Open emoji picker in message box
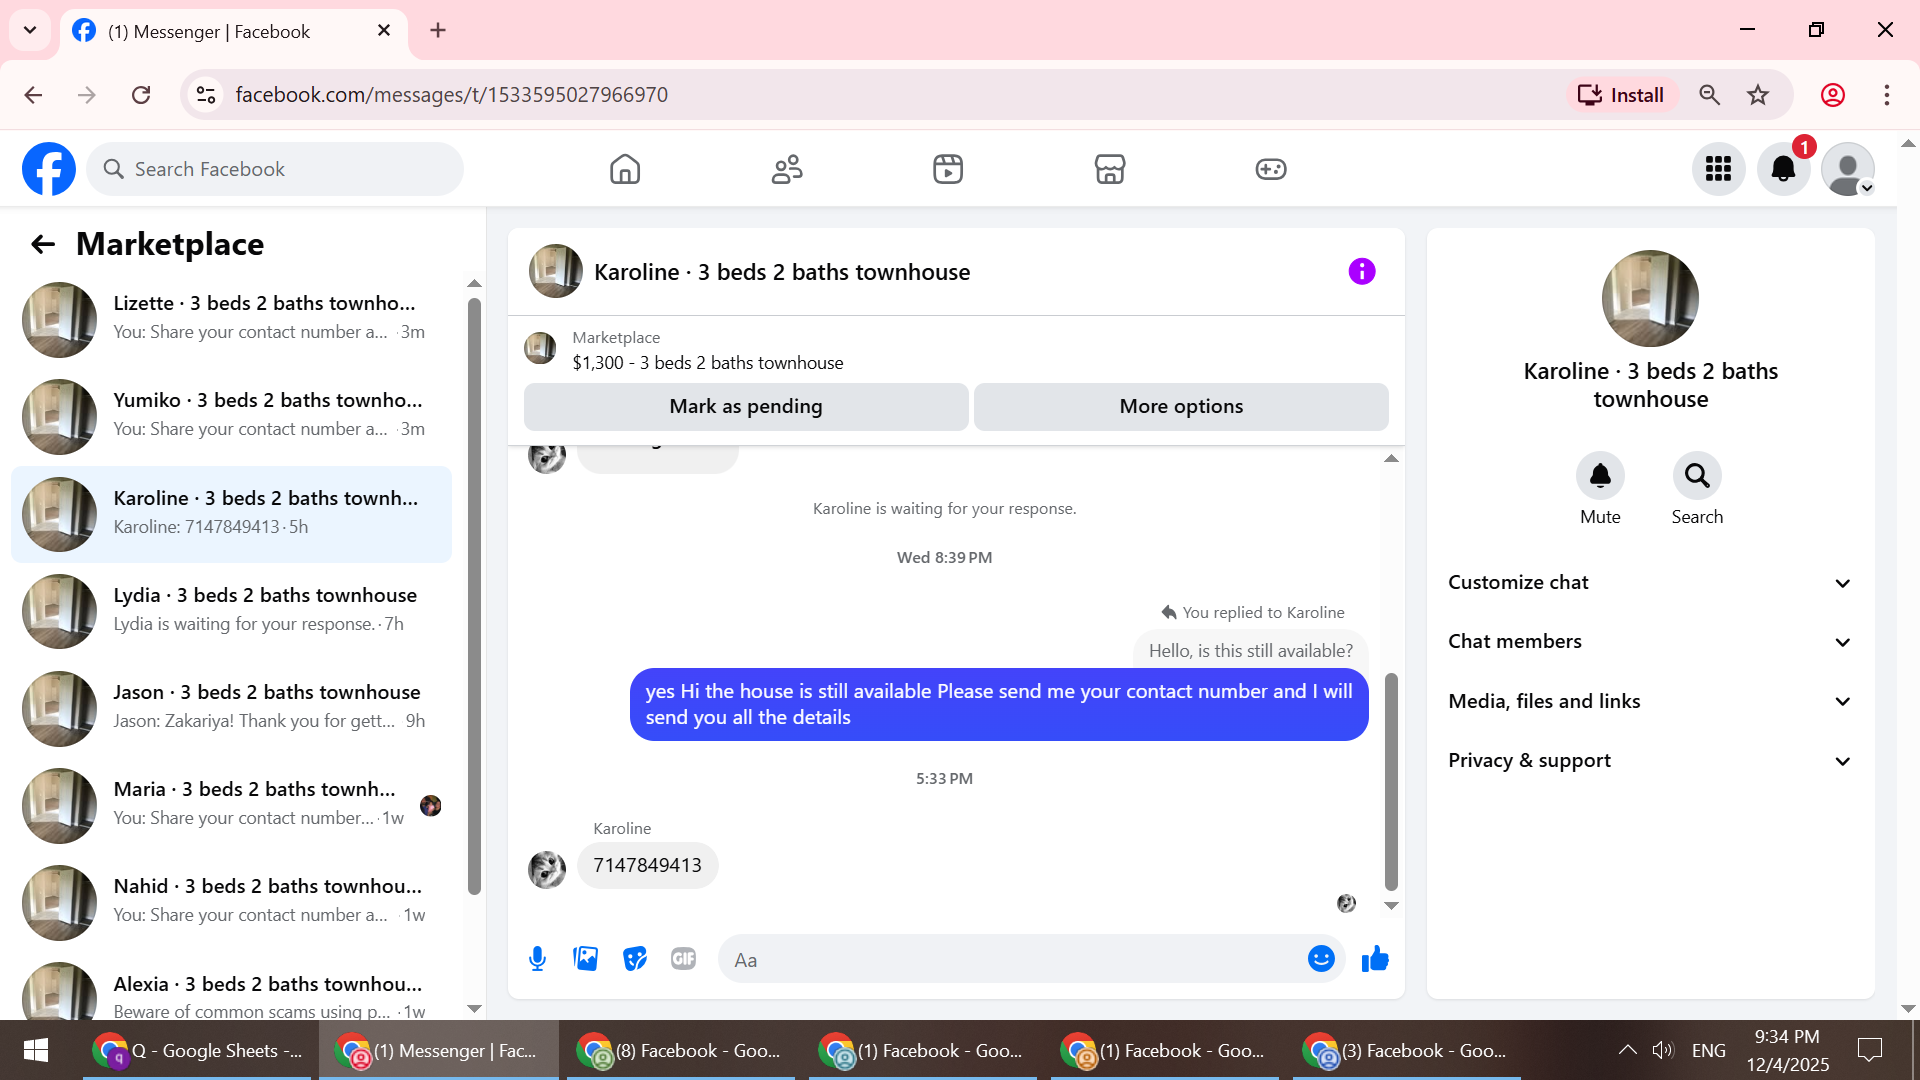 [x=1321, y=959]
